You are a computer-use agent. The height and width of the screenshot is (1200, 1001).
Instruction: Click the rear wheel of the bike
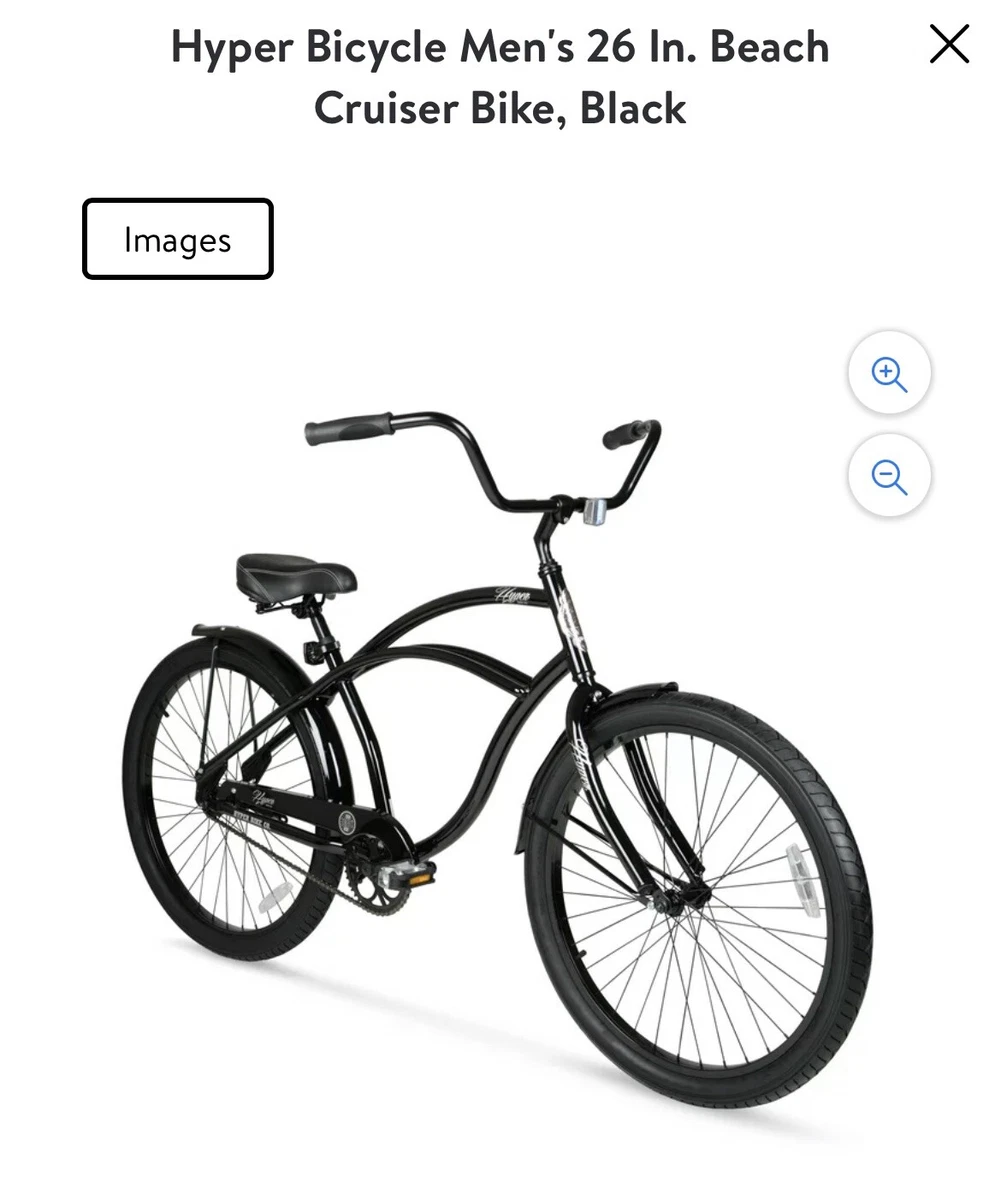232,798
